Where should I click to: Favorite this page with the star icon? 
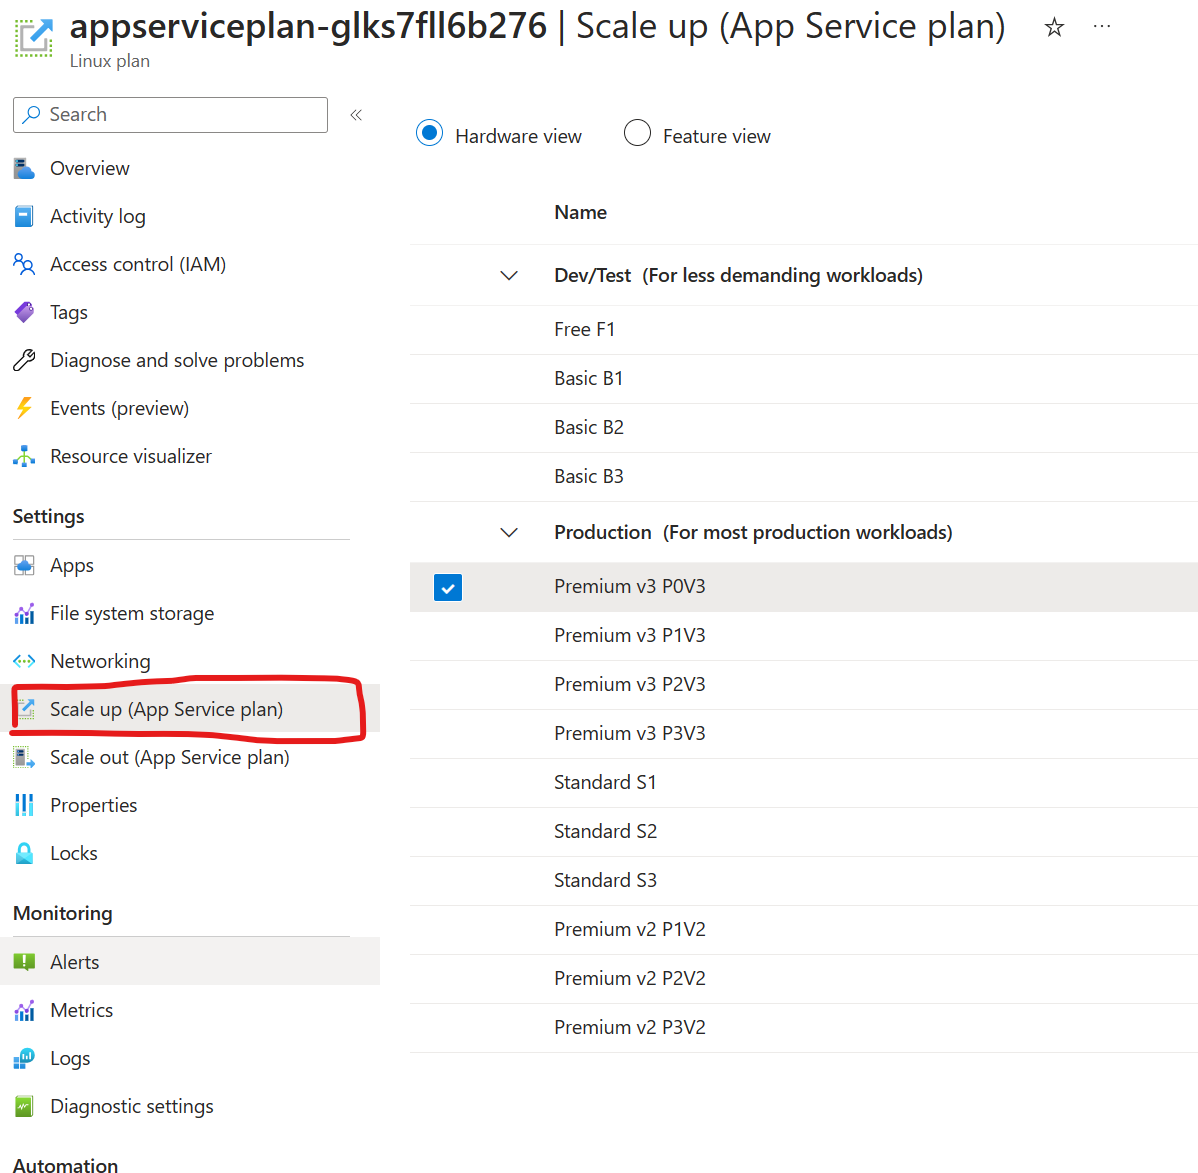1054,28
